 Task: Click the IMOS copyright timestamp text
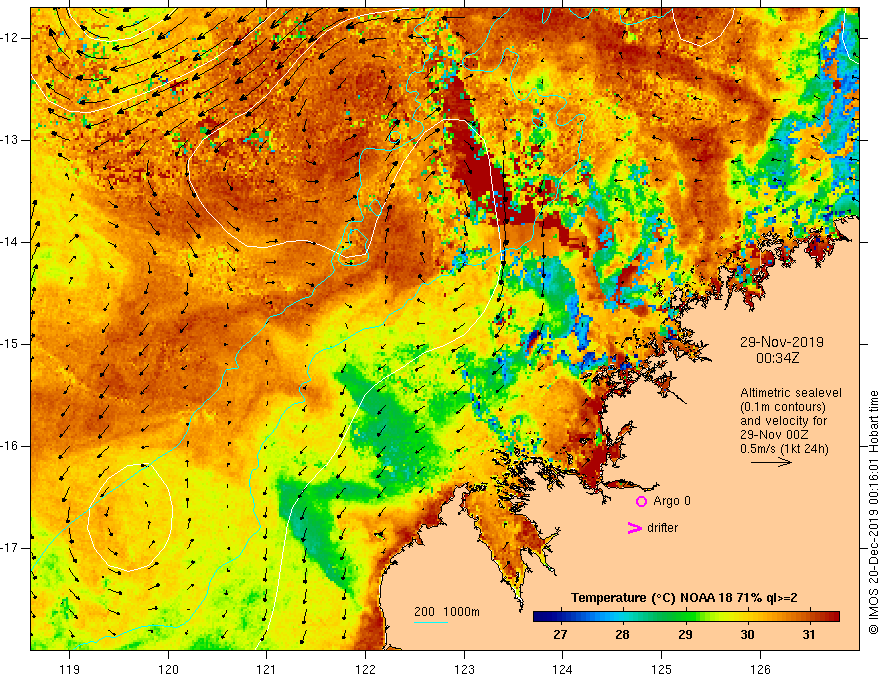(873, 512)
